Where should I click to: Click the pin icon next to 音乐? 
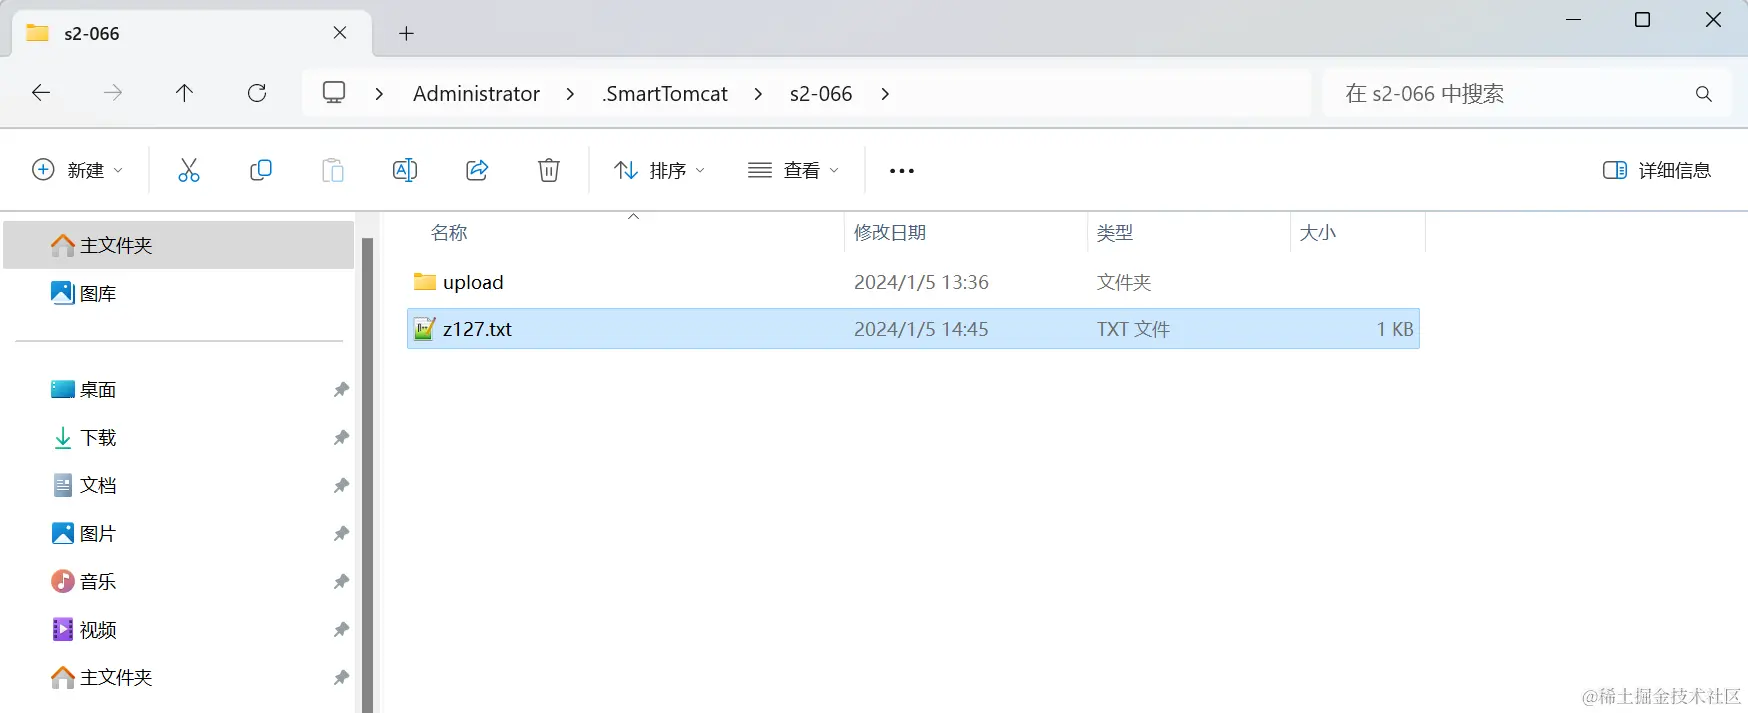click(341, 581)
